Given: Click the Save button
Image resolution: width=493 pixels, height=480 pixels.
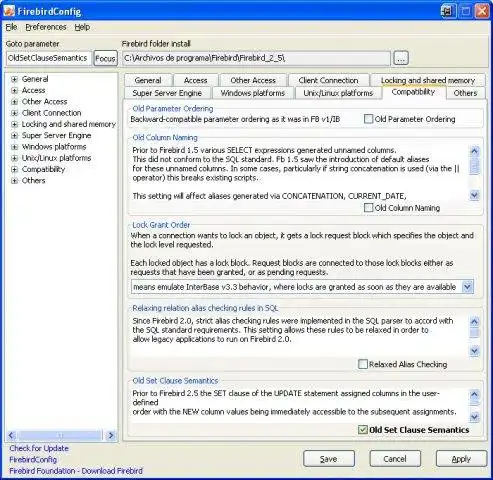Looking at the screenshot, I should [x=329, y=459].
